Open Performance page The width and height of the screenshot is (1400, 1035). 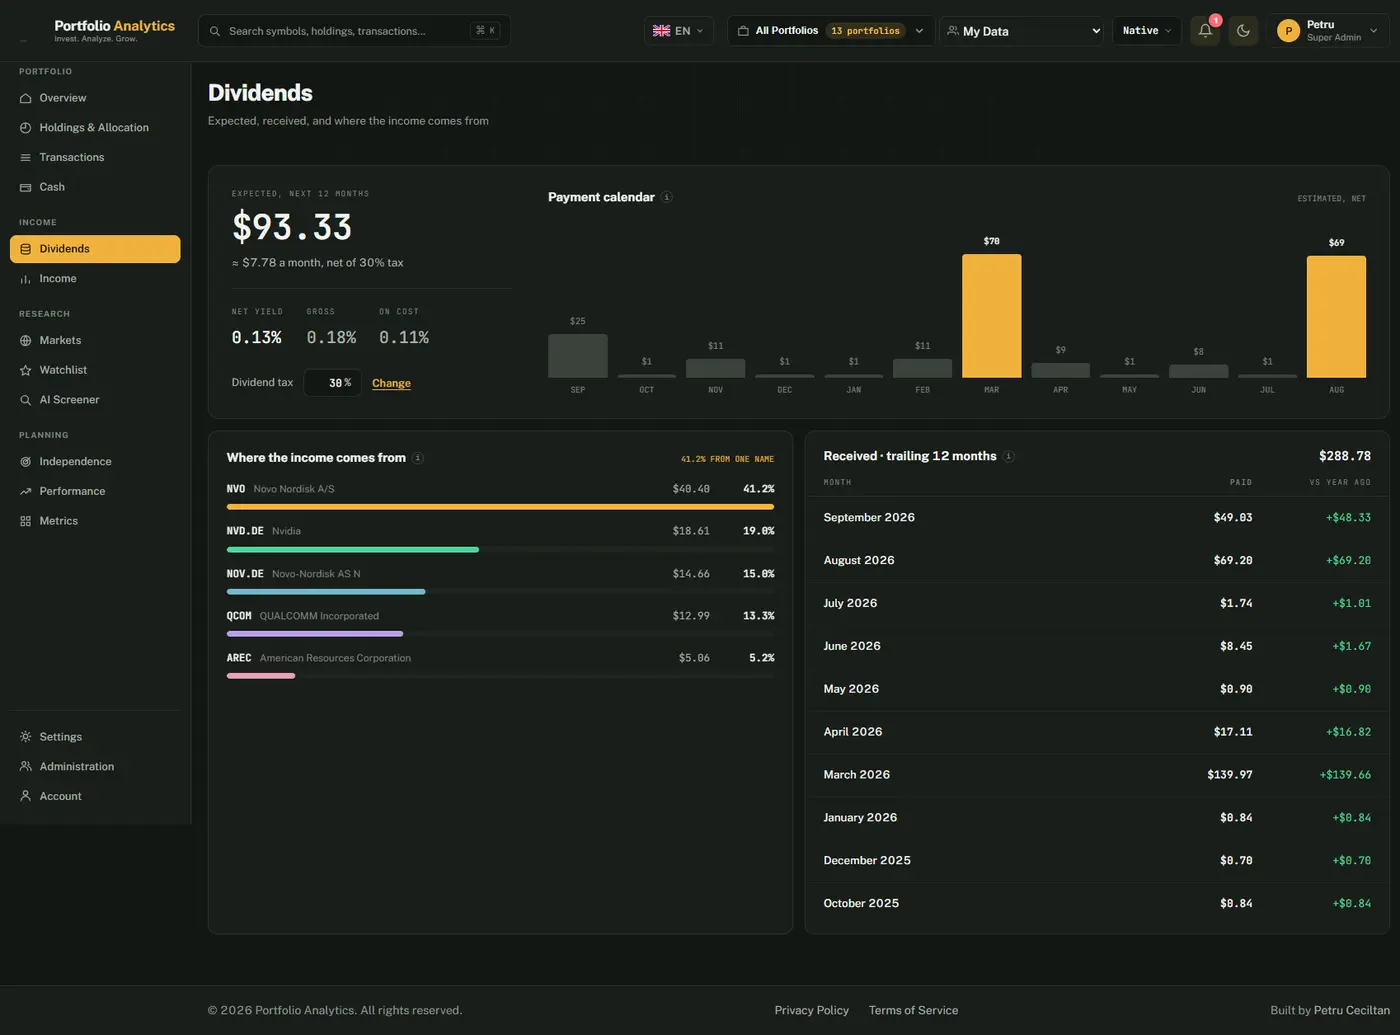coord(95,491)
